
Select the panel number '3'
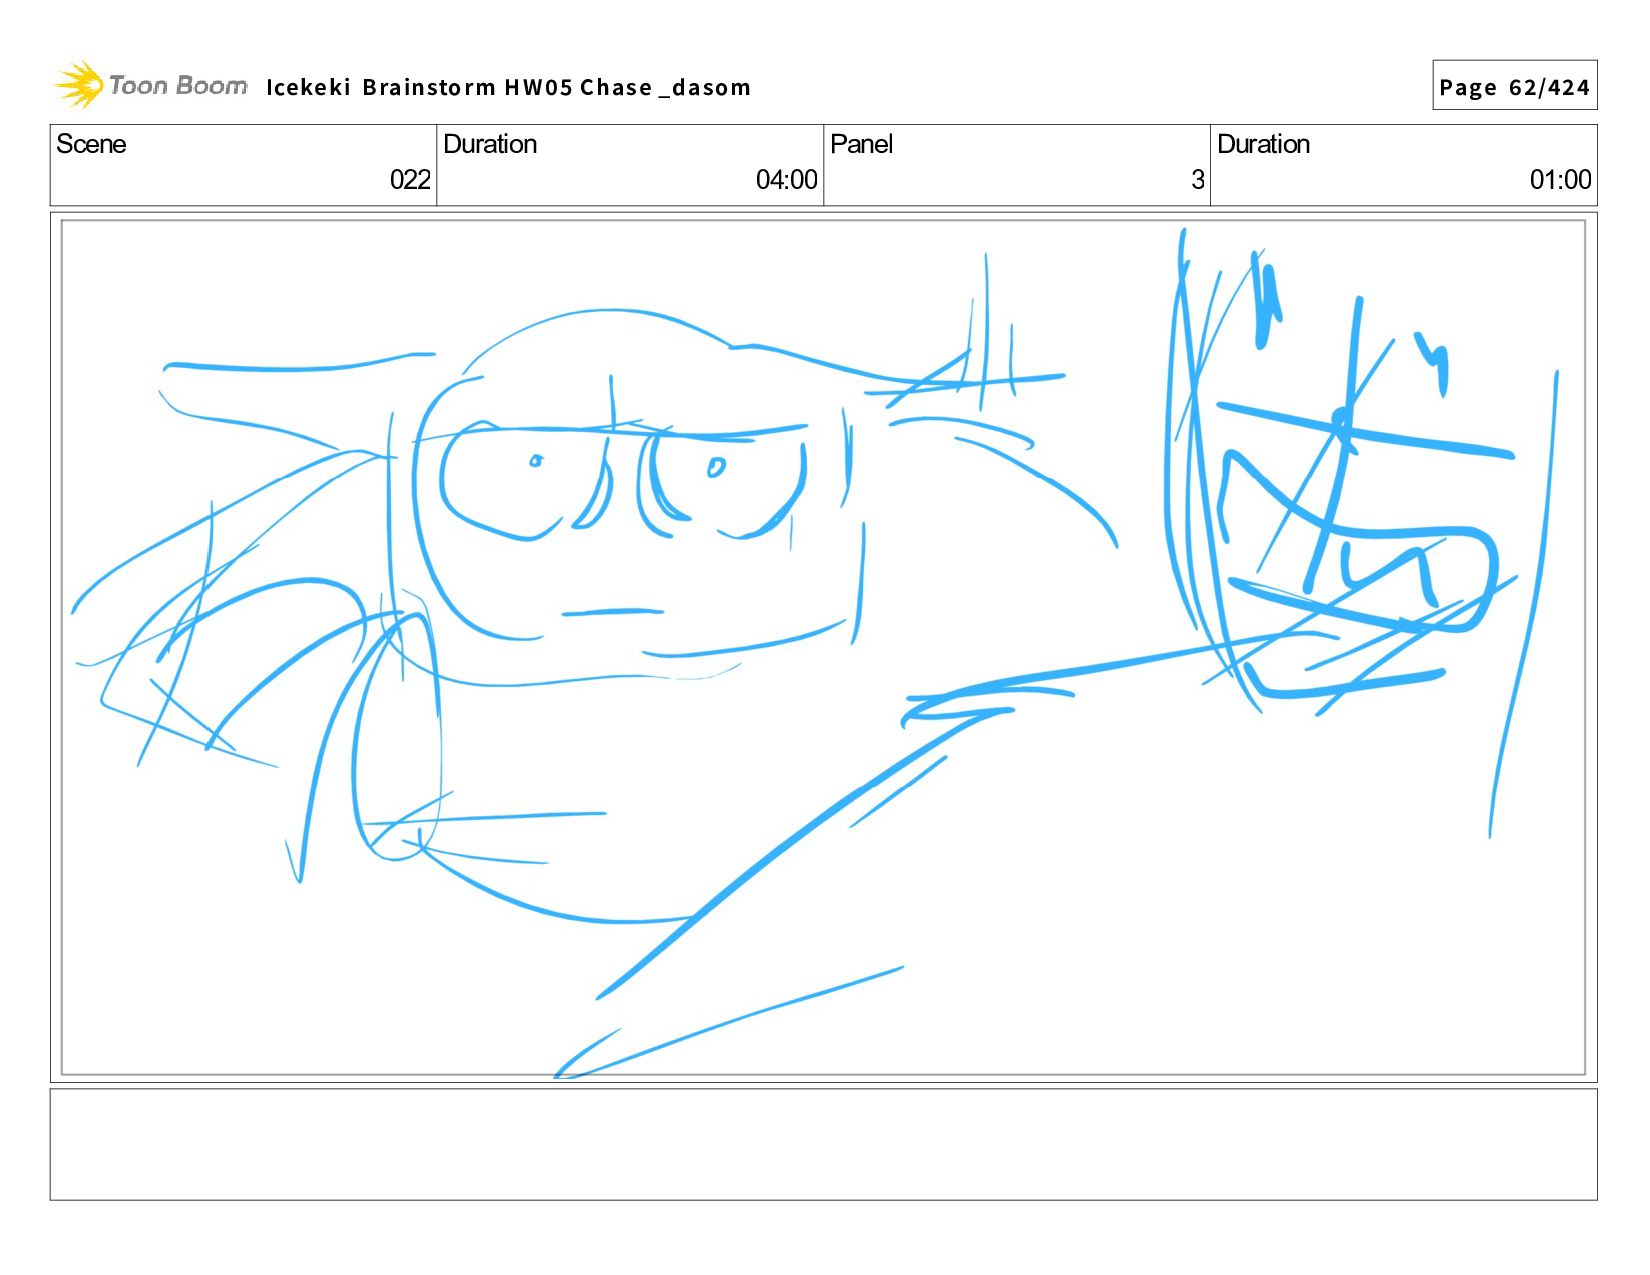[1197, 180]
